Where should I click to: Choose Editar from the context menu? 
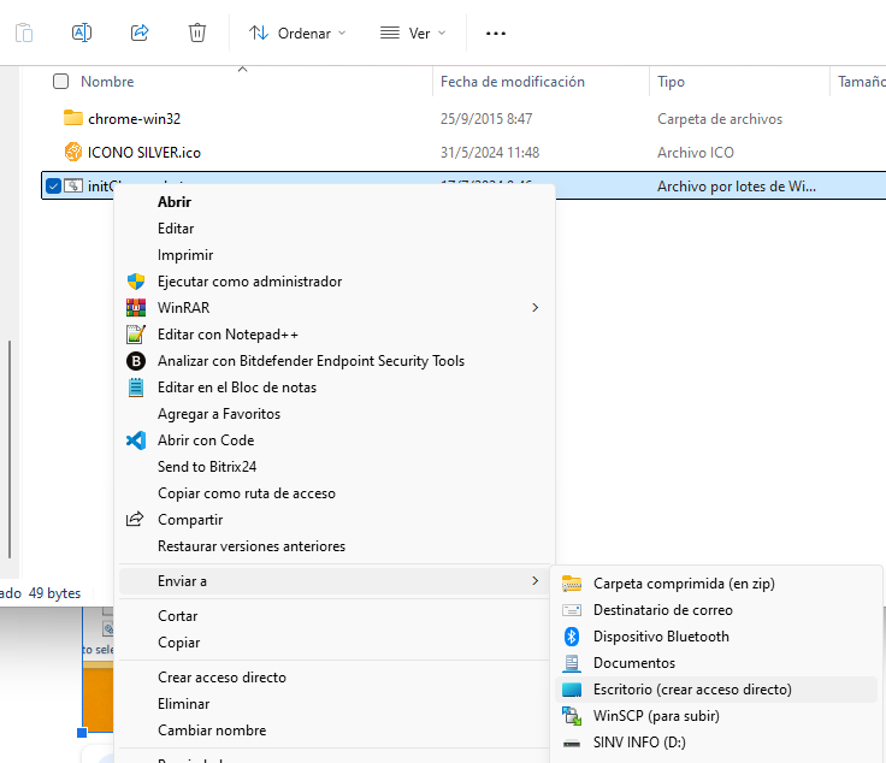176,228
